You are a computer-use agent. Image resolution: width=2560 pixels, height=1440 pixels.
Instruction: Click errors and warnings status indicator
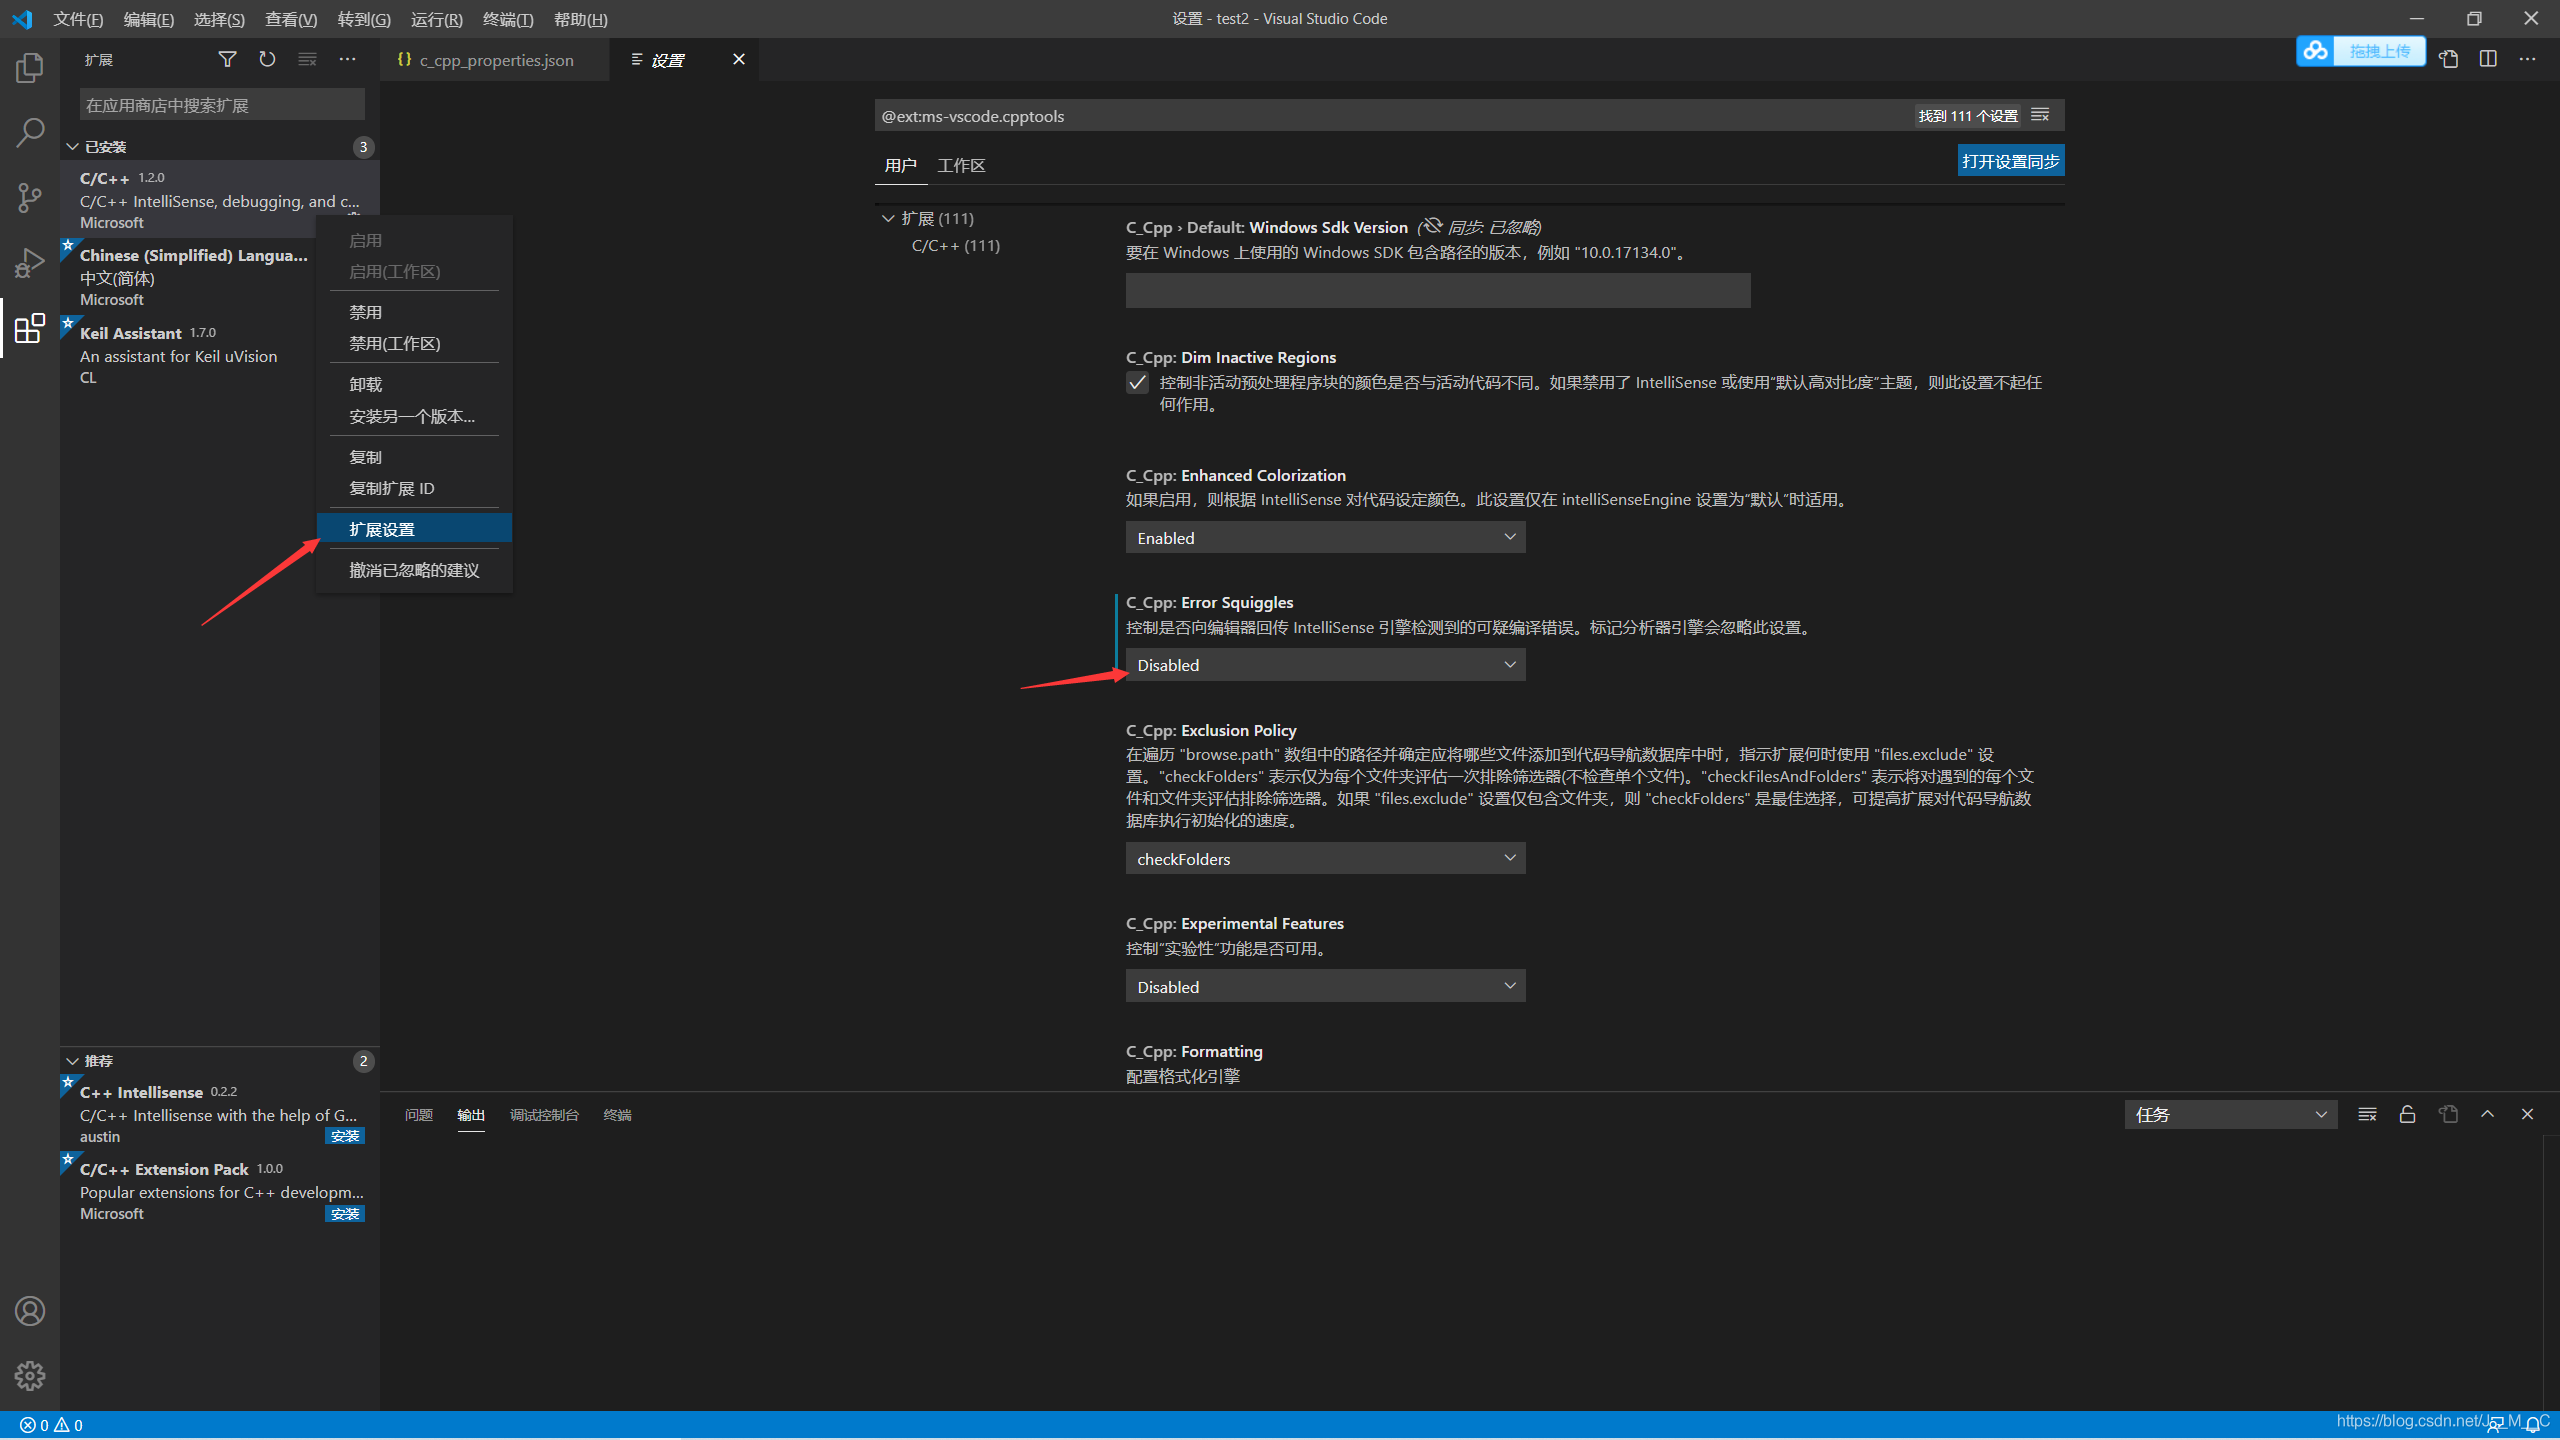coord(51,1425)
